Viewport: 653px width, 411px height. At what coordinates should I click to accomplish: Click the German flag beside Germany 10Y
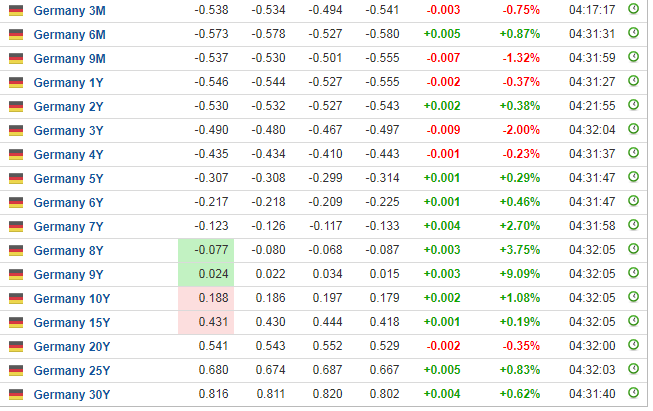(x=16, y=299)
